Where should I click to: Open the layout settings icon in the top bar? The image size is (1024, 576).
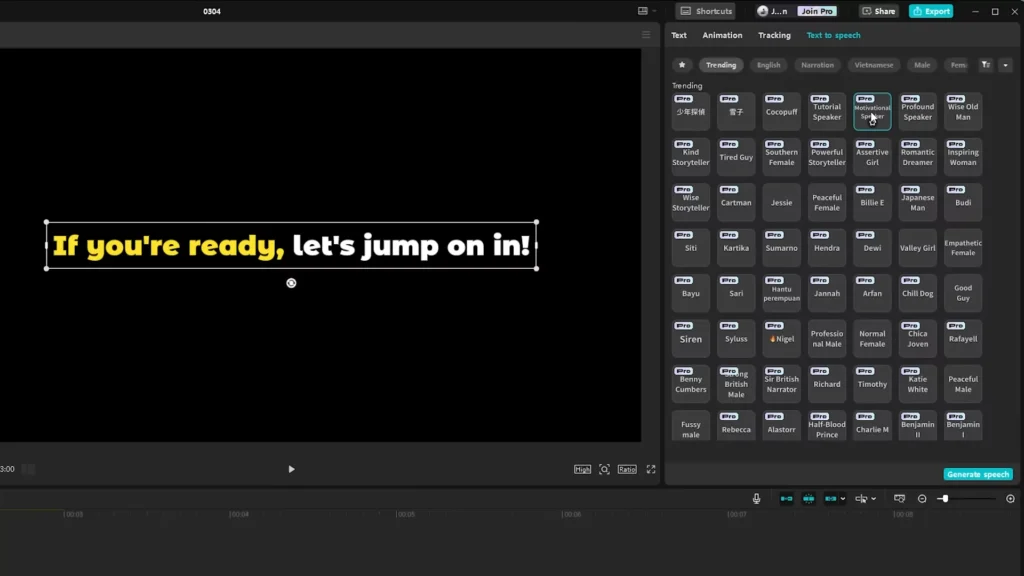[643, 10]
